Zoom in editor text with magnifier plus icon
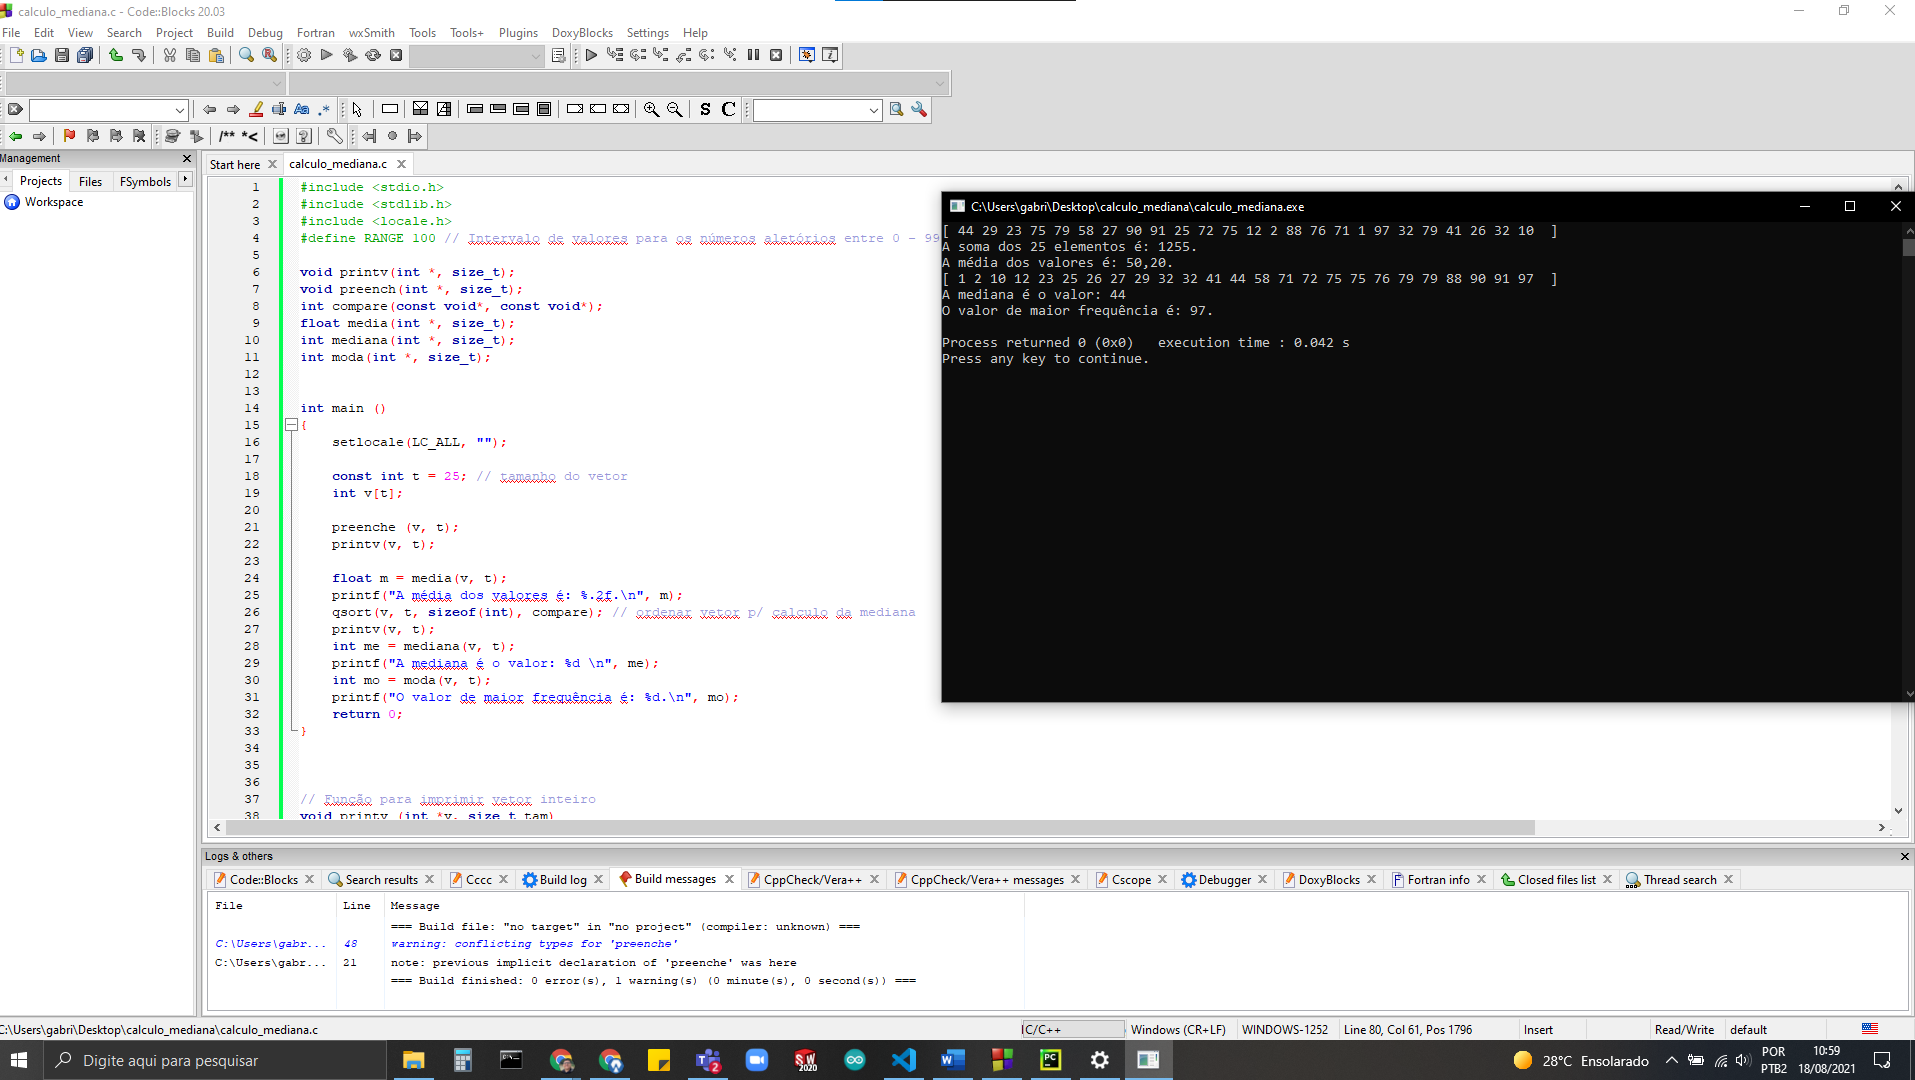The width and height of the screenshot is (1915, 1080). 650,110
